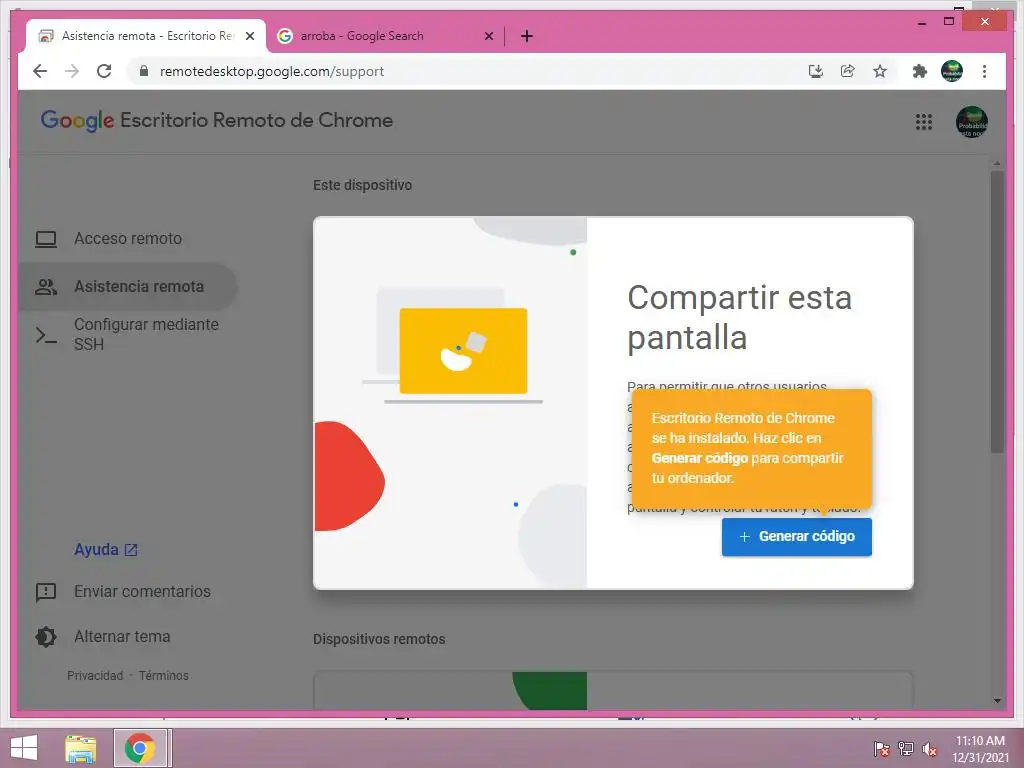Click the muted volume tray icon
The width and height of the screenshot is (1024, 768).
tap(930, 748)
